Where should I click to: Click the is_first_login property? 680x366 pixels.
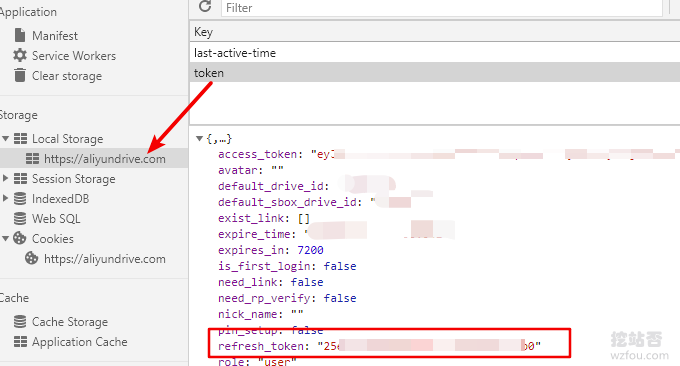click(287, 266)
